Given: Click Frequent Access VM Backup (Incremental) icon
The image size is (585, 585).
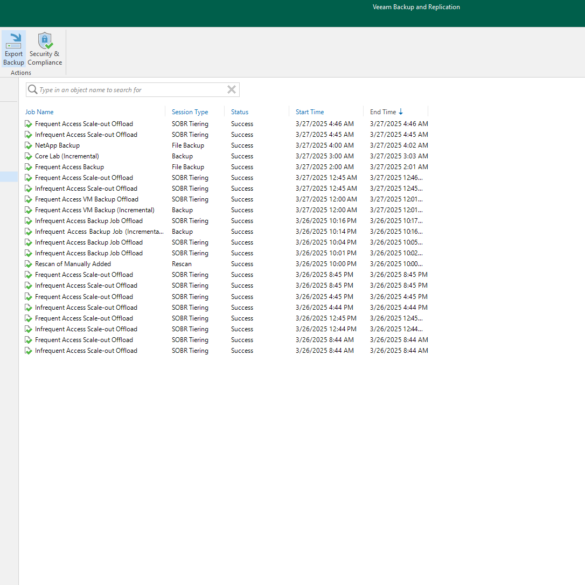Looking at the screenshot, I should pyautogui.click(x=28, y=210).
